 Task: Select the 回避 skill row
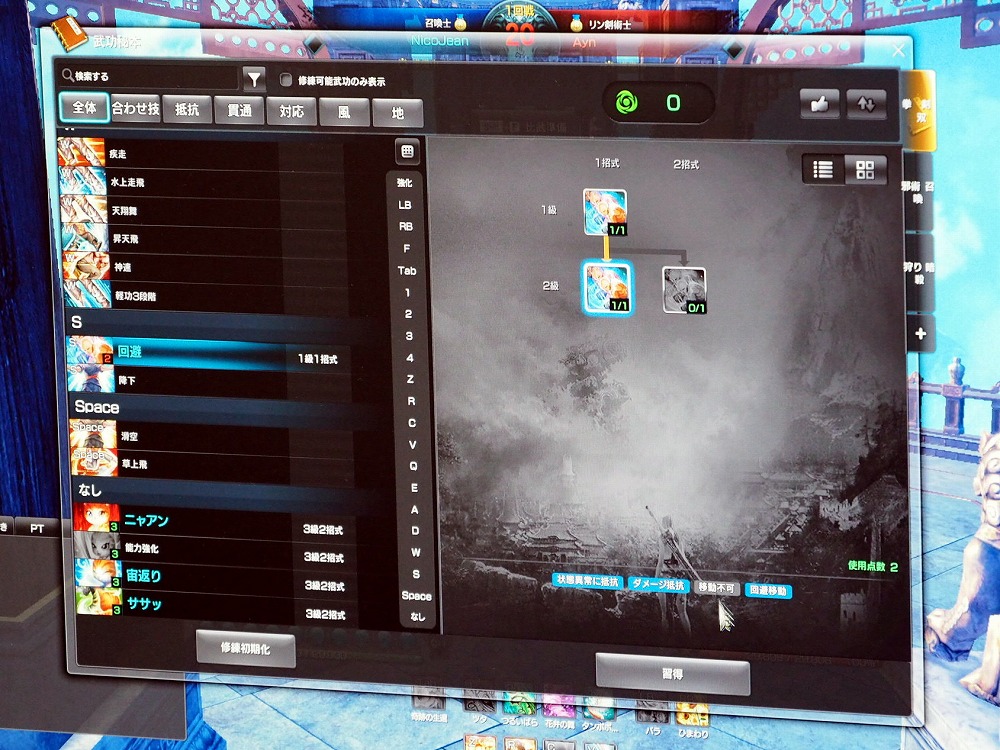(210, 353)
